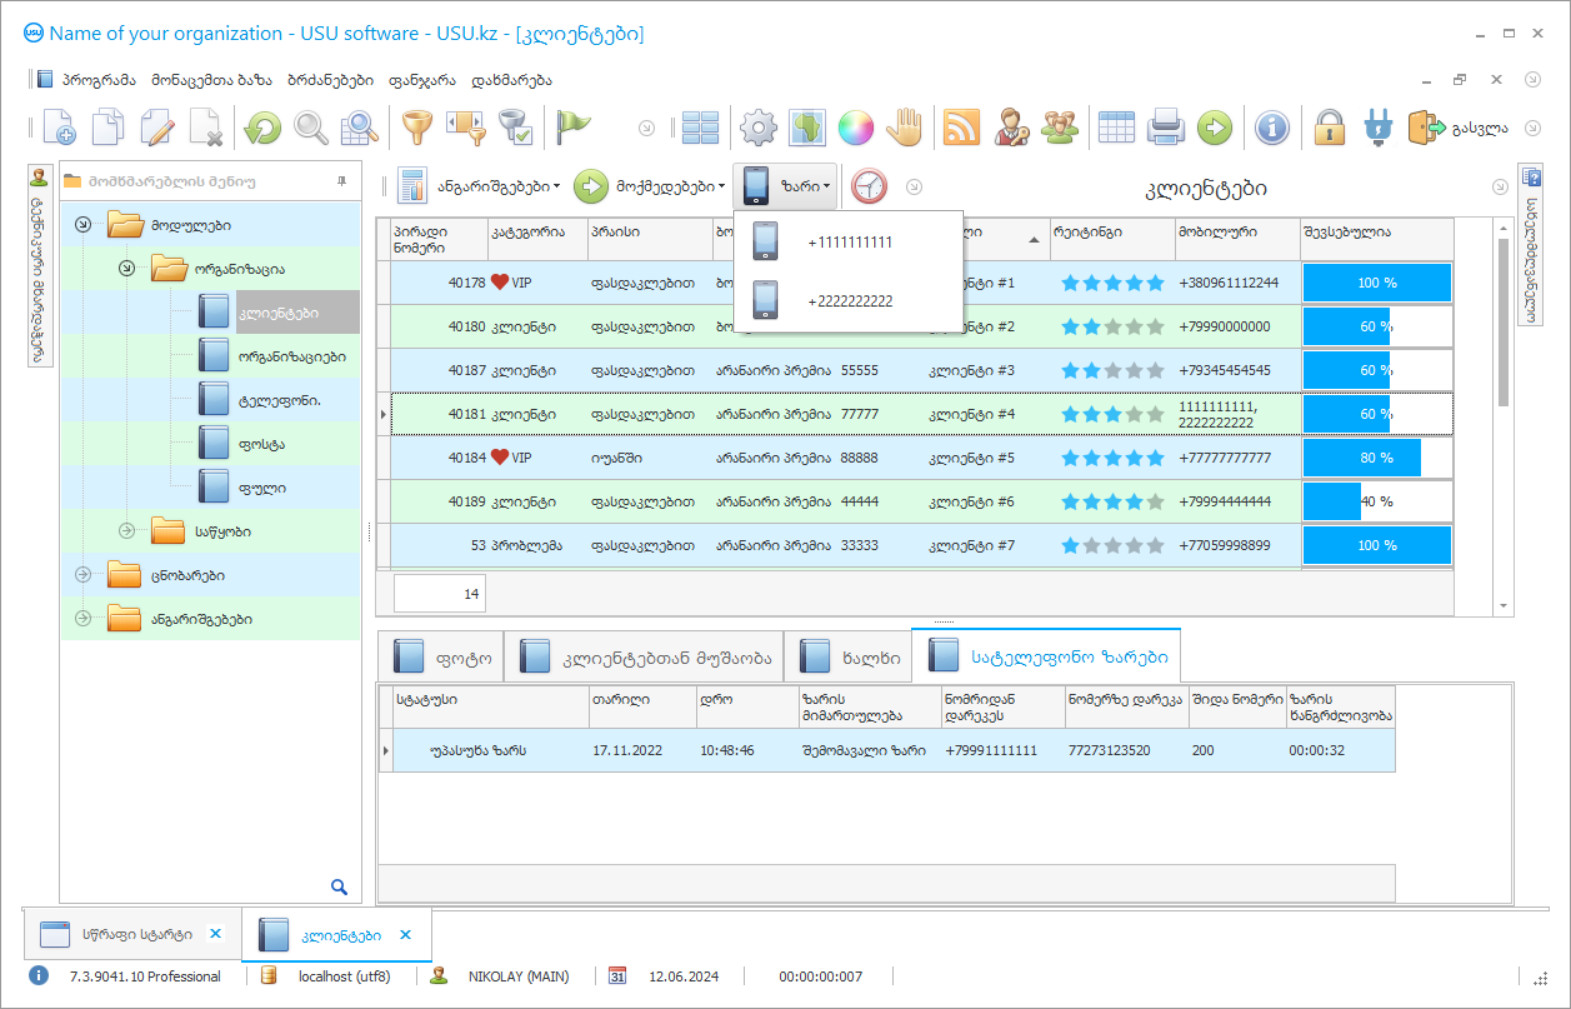Expand the ცნობარები folder

pyautogui.click(x=83, y=575)
